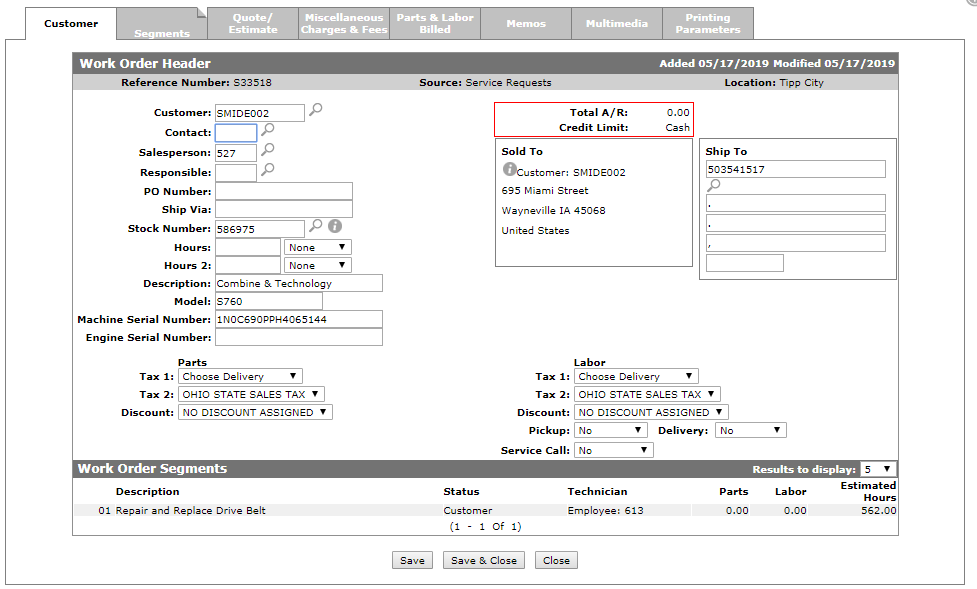Switch to the Quote/Estimate tab
Screen dimensions: 977x589
click(253, 23)
